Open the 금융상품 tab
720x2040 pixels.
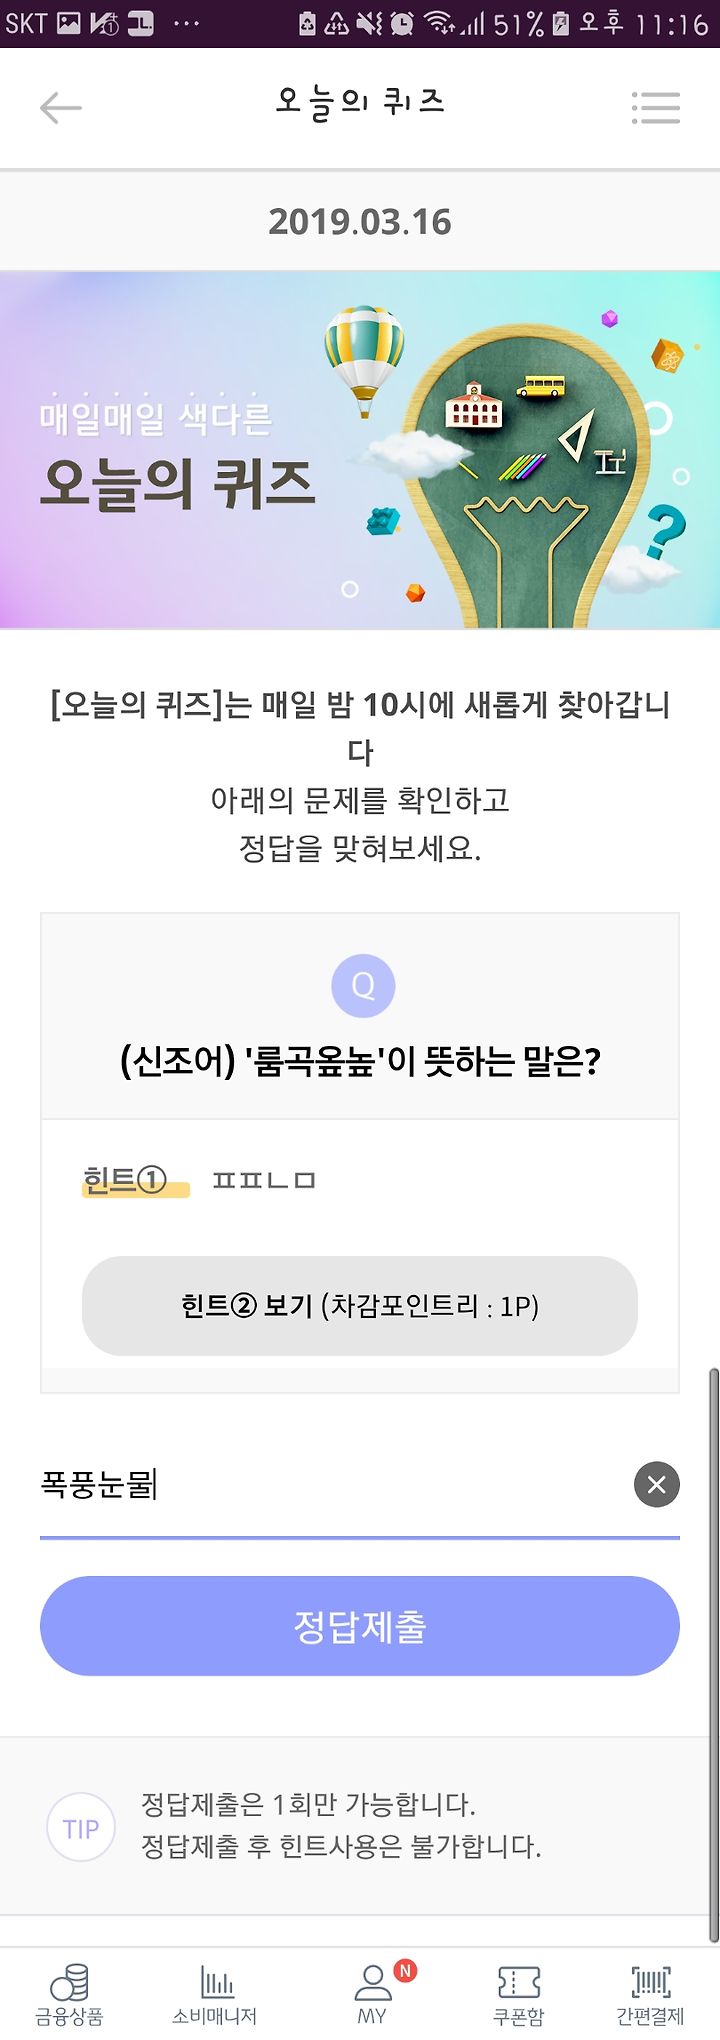pos(70,1993)
